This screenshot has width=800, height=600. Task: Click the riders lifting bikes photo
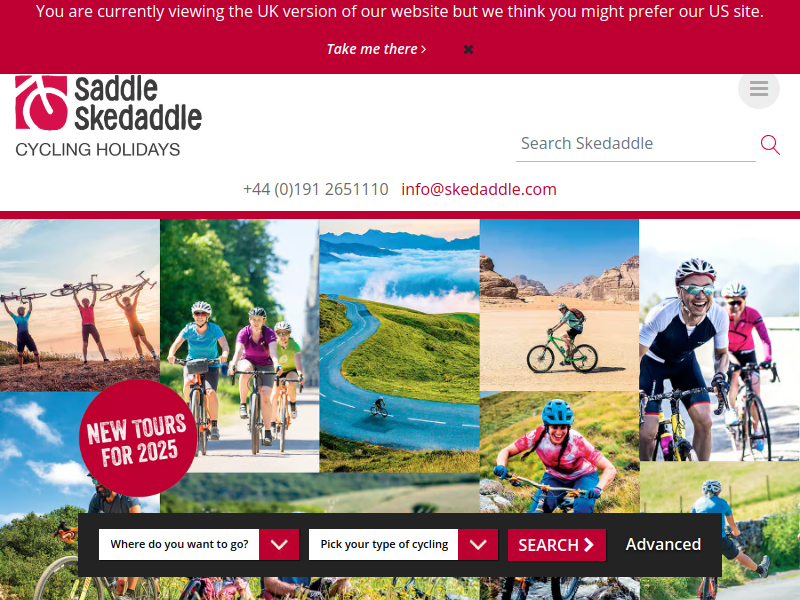pos(80,305)
